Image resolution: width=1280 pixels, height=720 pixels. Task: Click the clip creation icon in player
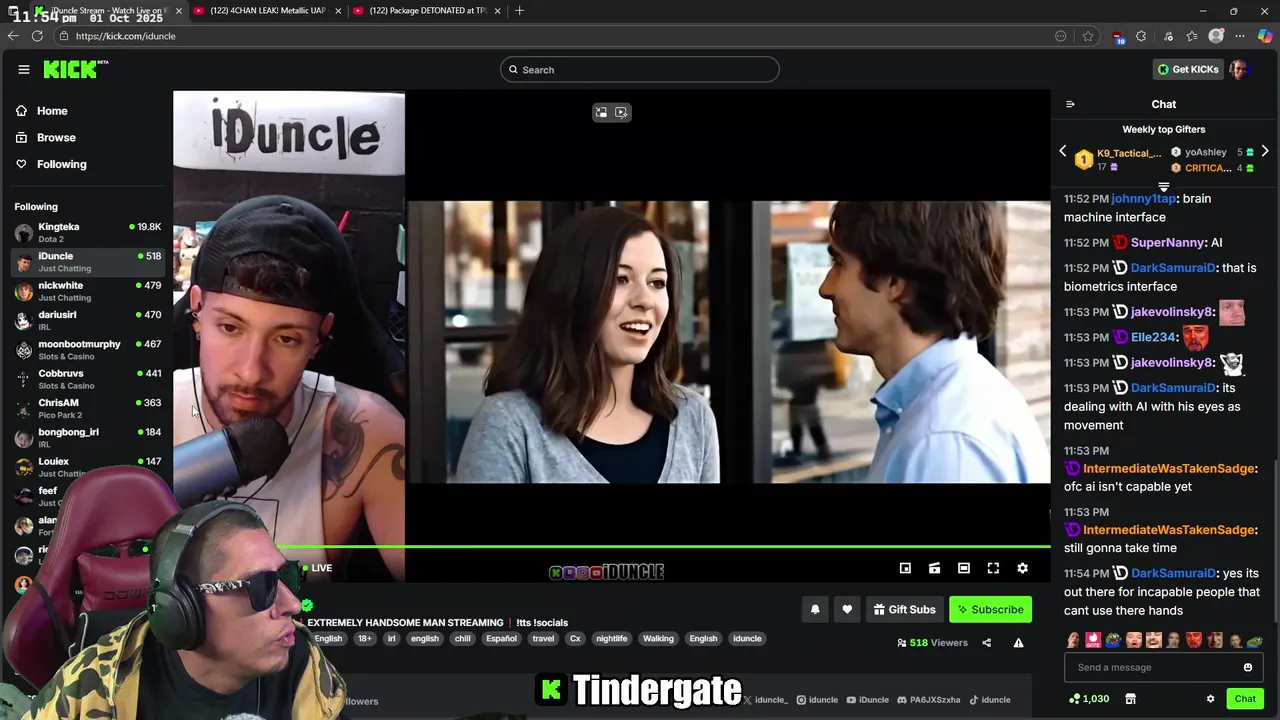[x=934, y=568]
